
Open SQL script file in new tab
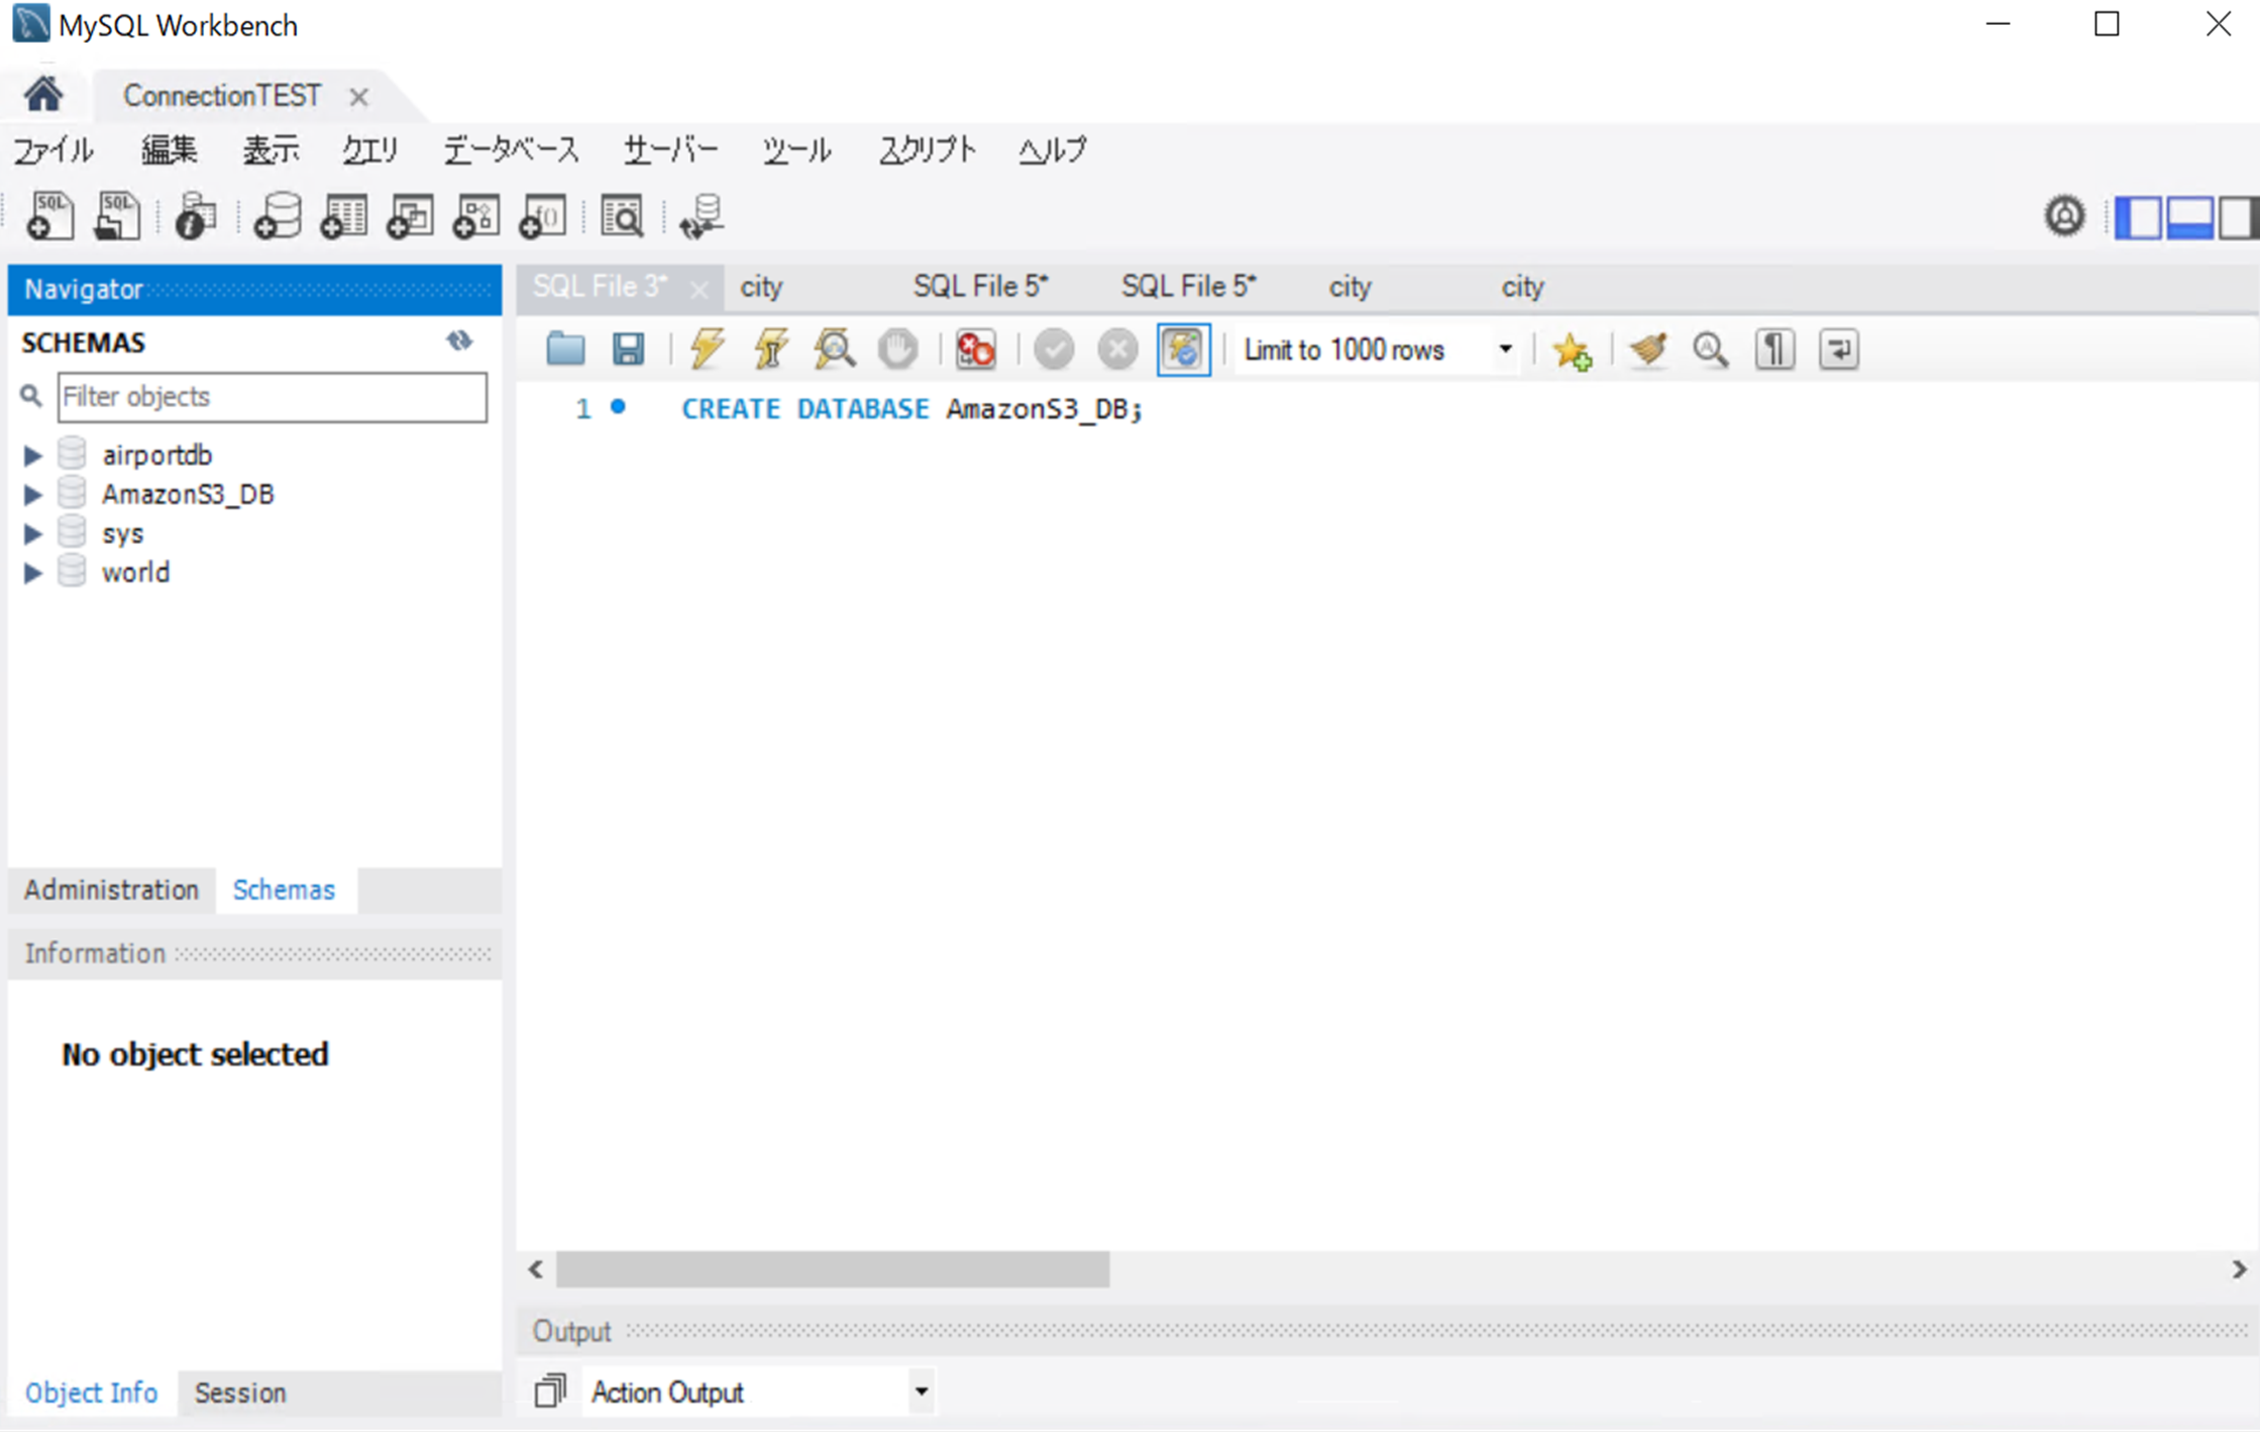point(117,216)
